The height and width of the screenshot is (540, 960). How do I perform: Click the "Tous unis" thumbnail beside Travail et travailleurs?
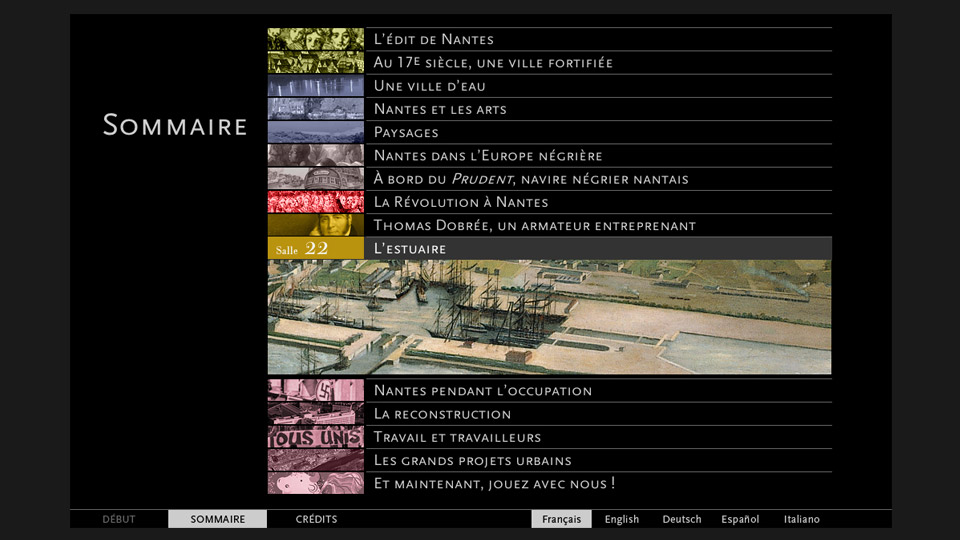[316, 437]
